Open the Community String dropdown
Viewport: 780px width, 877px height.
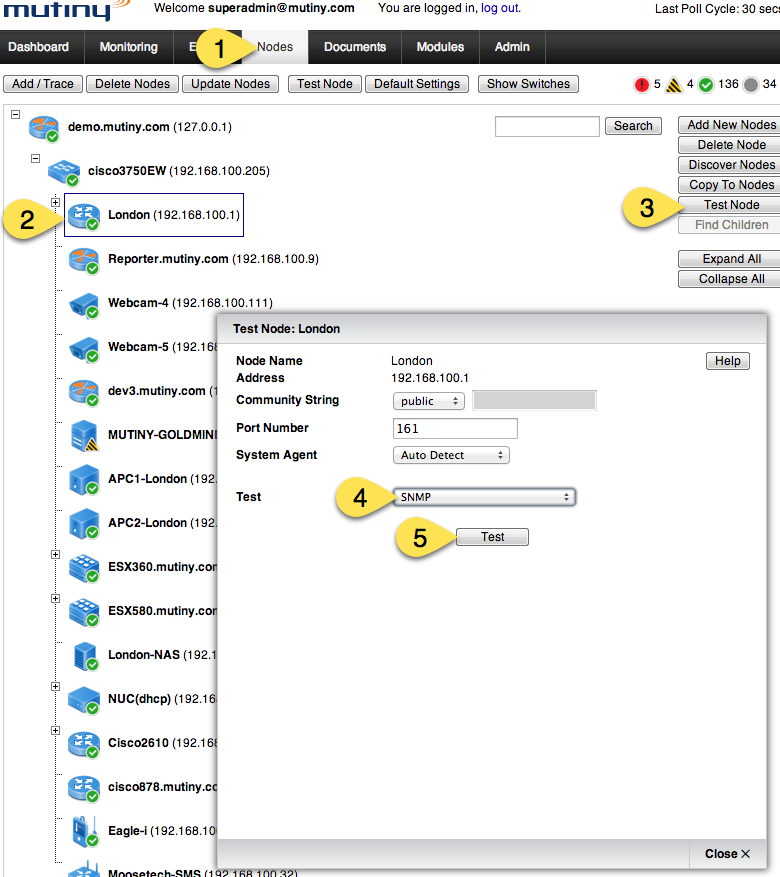[x=429, y=401]
